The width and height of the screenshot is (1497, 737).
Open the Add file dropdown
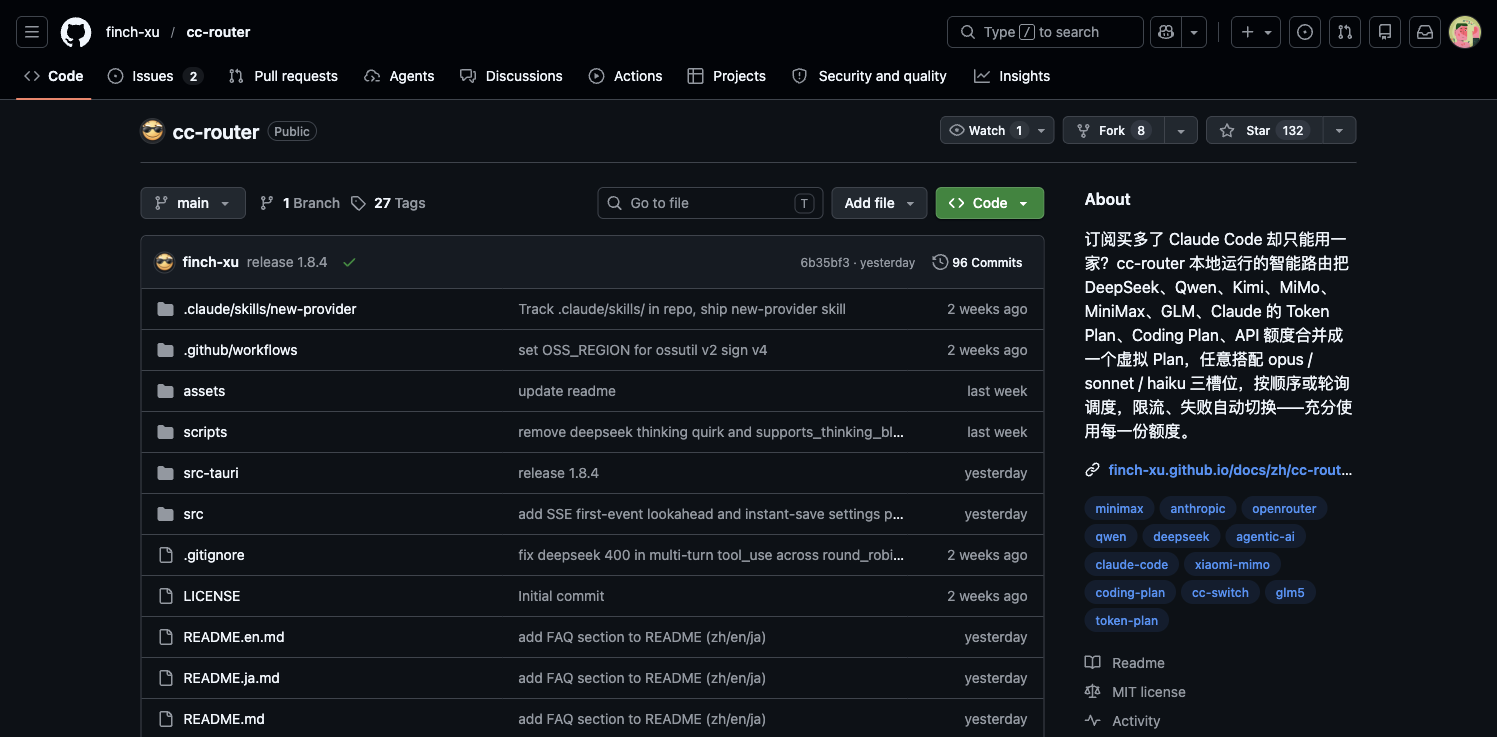[x=879, y=203]
